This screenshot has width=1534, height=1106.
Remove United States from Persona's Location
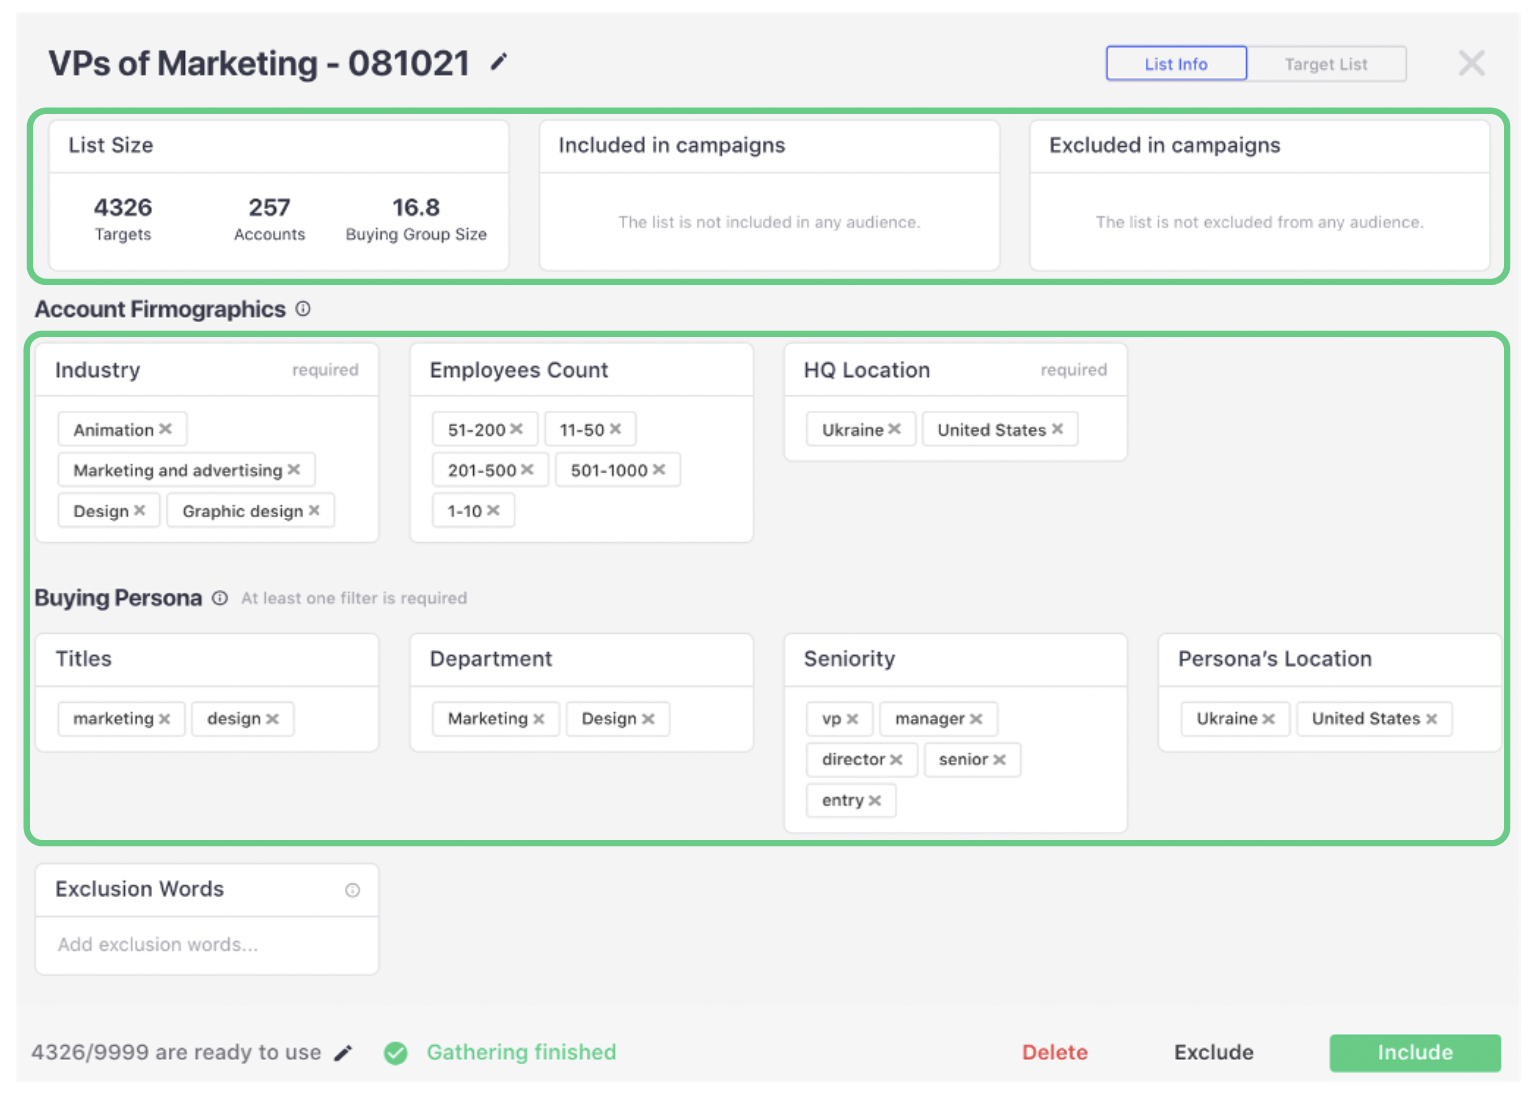coord(1434,718)
